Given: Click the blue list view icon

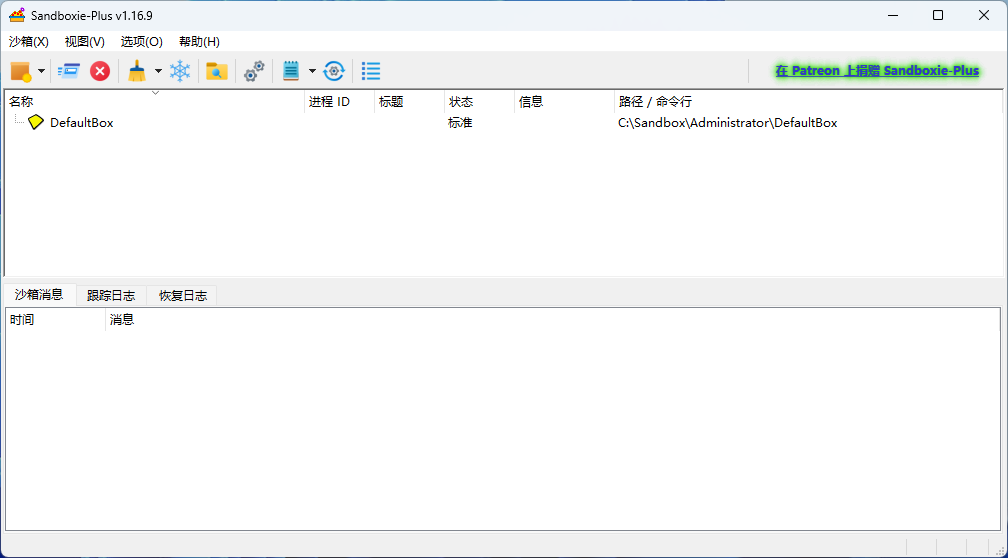Looking at the screenshot, I should click(371, 71).
